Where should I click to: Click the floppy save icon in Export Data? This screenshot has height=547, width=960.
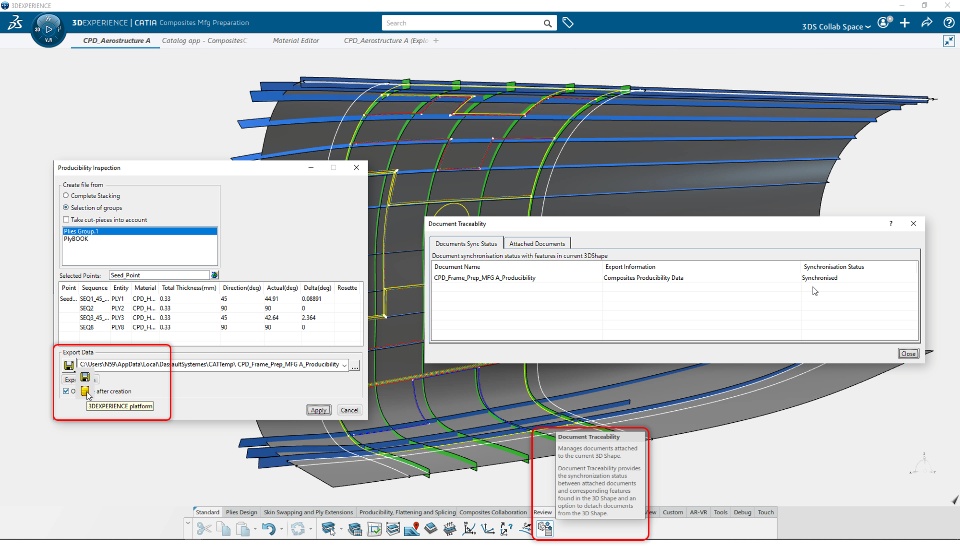(x=69, y=365)
